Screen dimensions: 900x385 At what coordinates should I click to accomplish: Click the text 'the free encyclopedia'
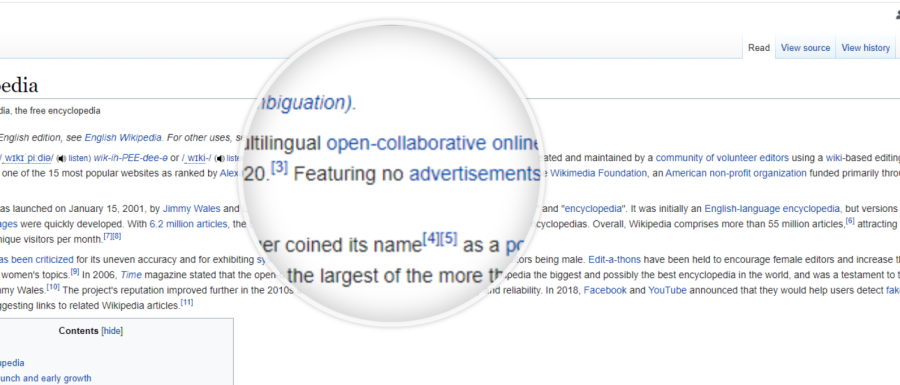click(x=57, y=111)
